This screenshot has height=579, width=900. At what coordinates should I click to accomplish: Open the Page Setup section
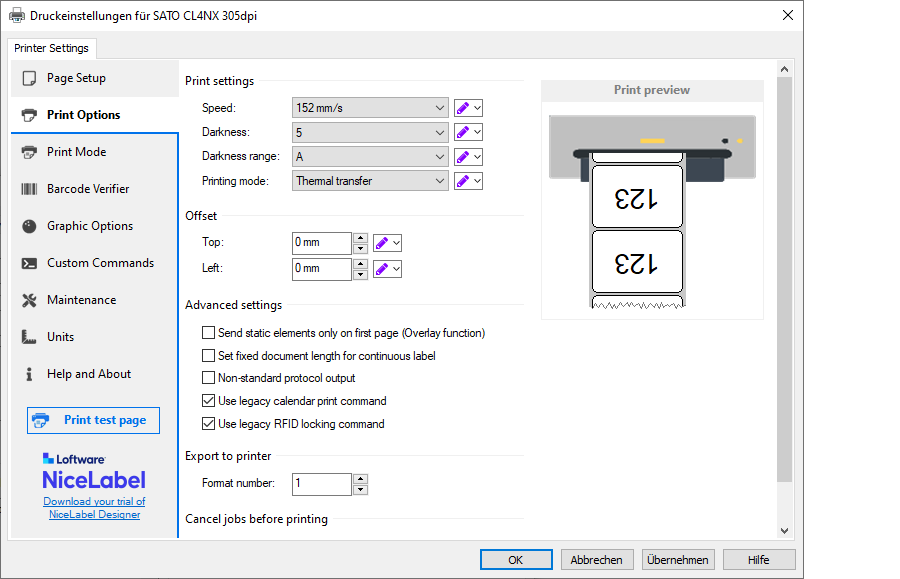95,78
